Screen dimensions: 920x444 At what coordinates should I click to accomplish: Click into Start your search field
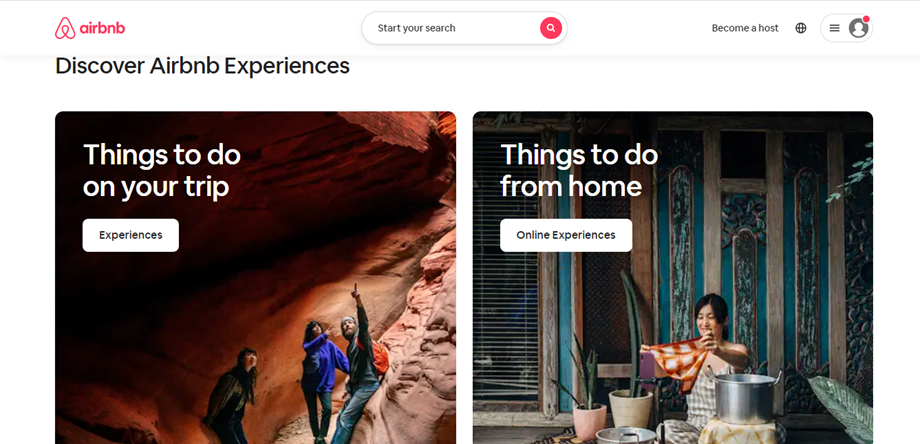pyautogui.click(x=452, y=28)
